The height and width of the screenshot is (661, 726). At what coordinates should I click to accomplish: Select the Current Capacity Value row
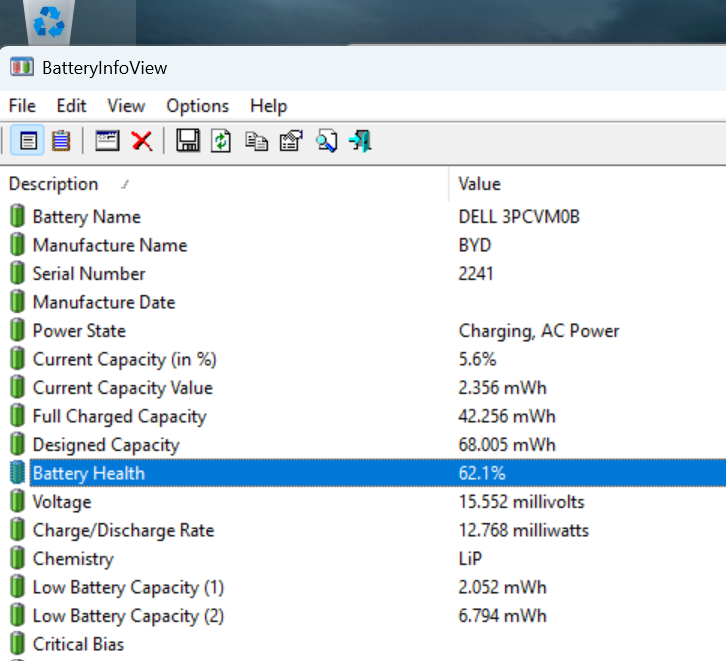pos(363,387)
